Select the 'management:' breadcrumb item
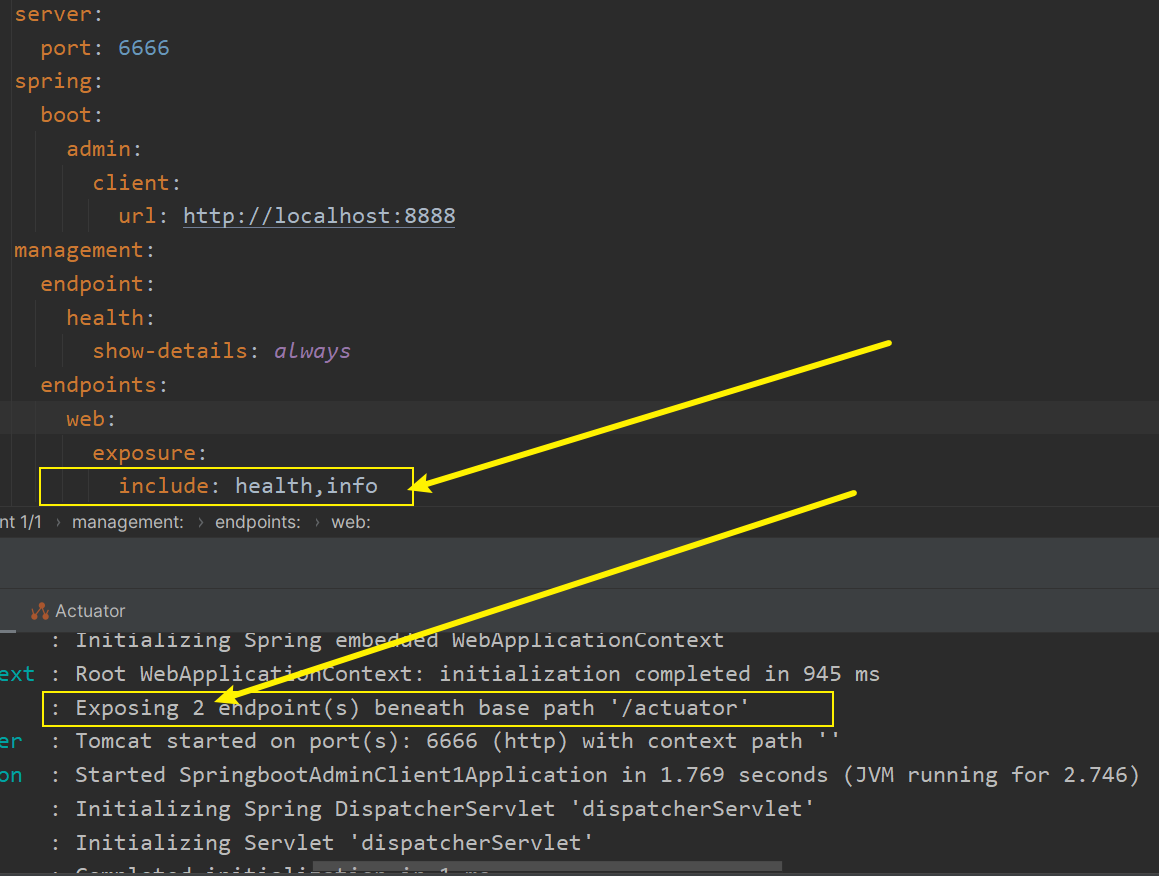1159x876 pixels. click(x=127, y=522)
